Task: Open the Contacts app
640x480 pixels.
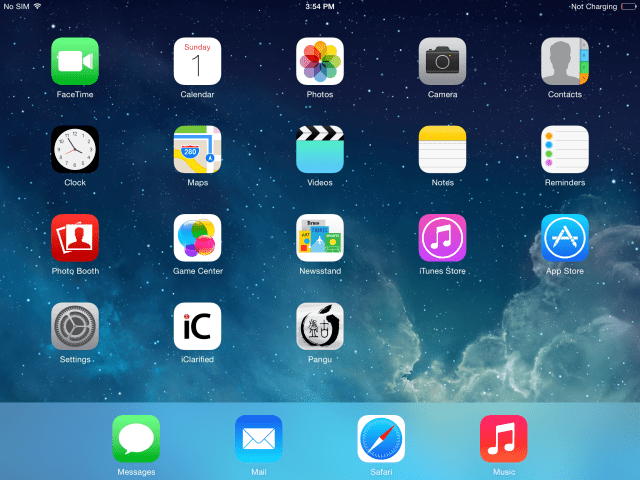Action: tap(565, 61)
